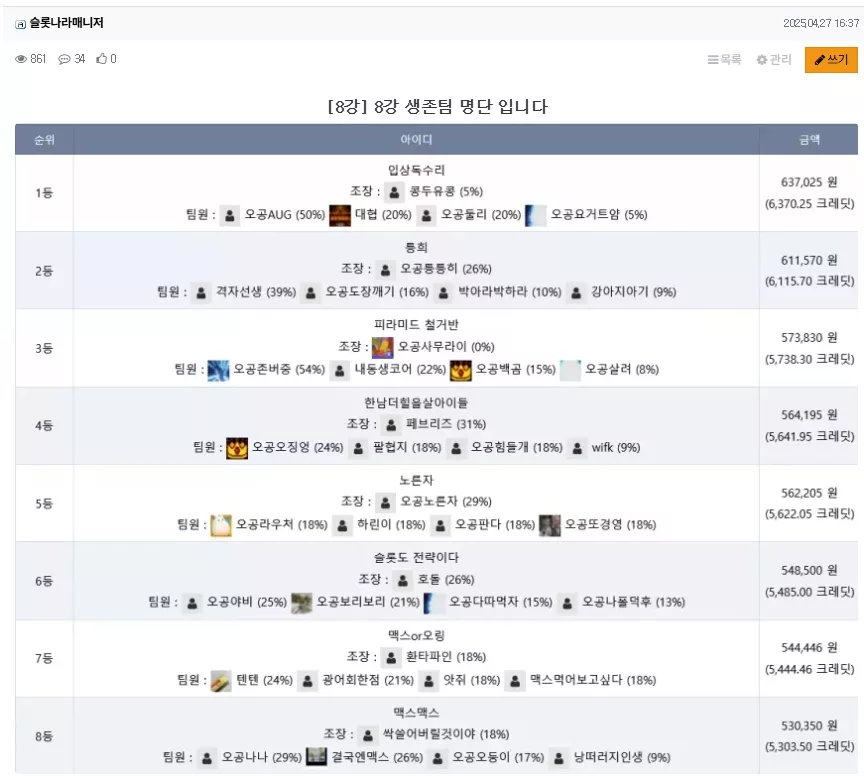
Task: Click the 슬롯나라매니저 author name
Action: coord(66,23)
